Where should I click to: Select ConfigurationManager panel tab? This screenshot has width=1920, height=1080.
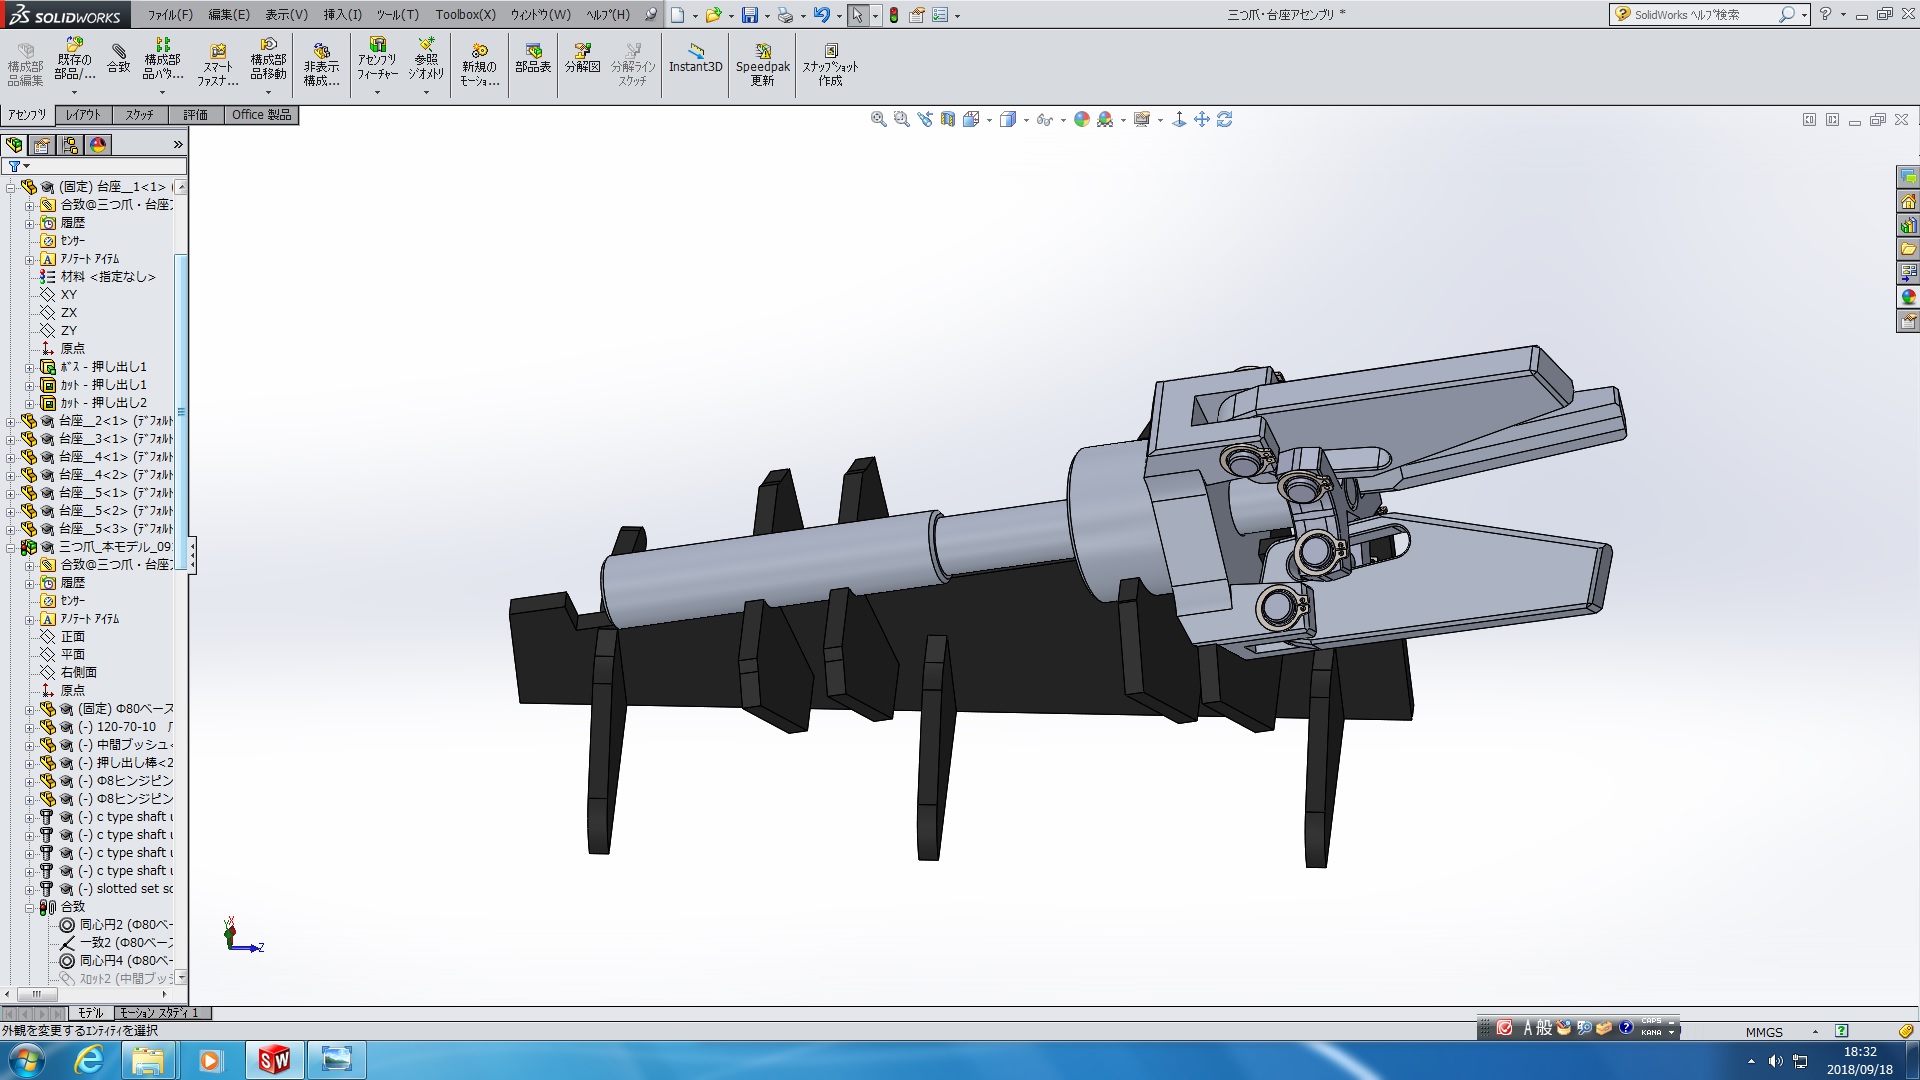pyautogui.click(x=70, y=145)
